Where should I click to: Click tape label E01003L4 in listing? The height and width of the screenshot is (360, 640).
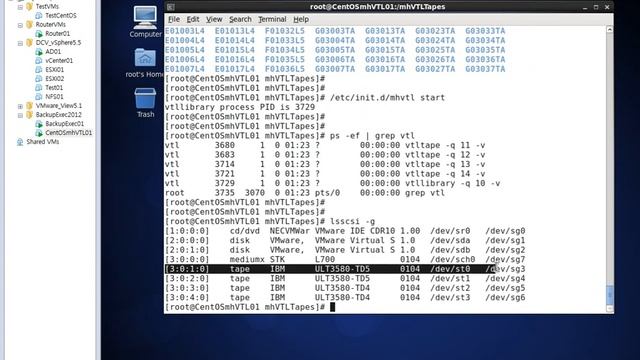184,31
